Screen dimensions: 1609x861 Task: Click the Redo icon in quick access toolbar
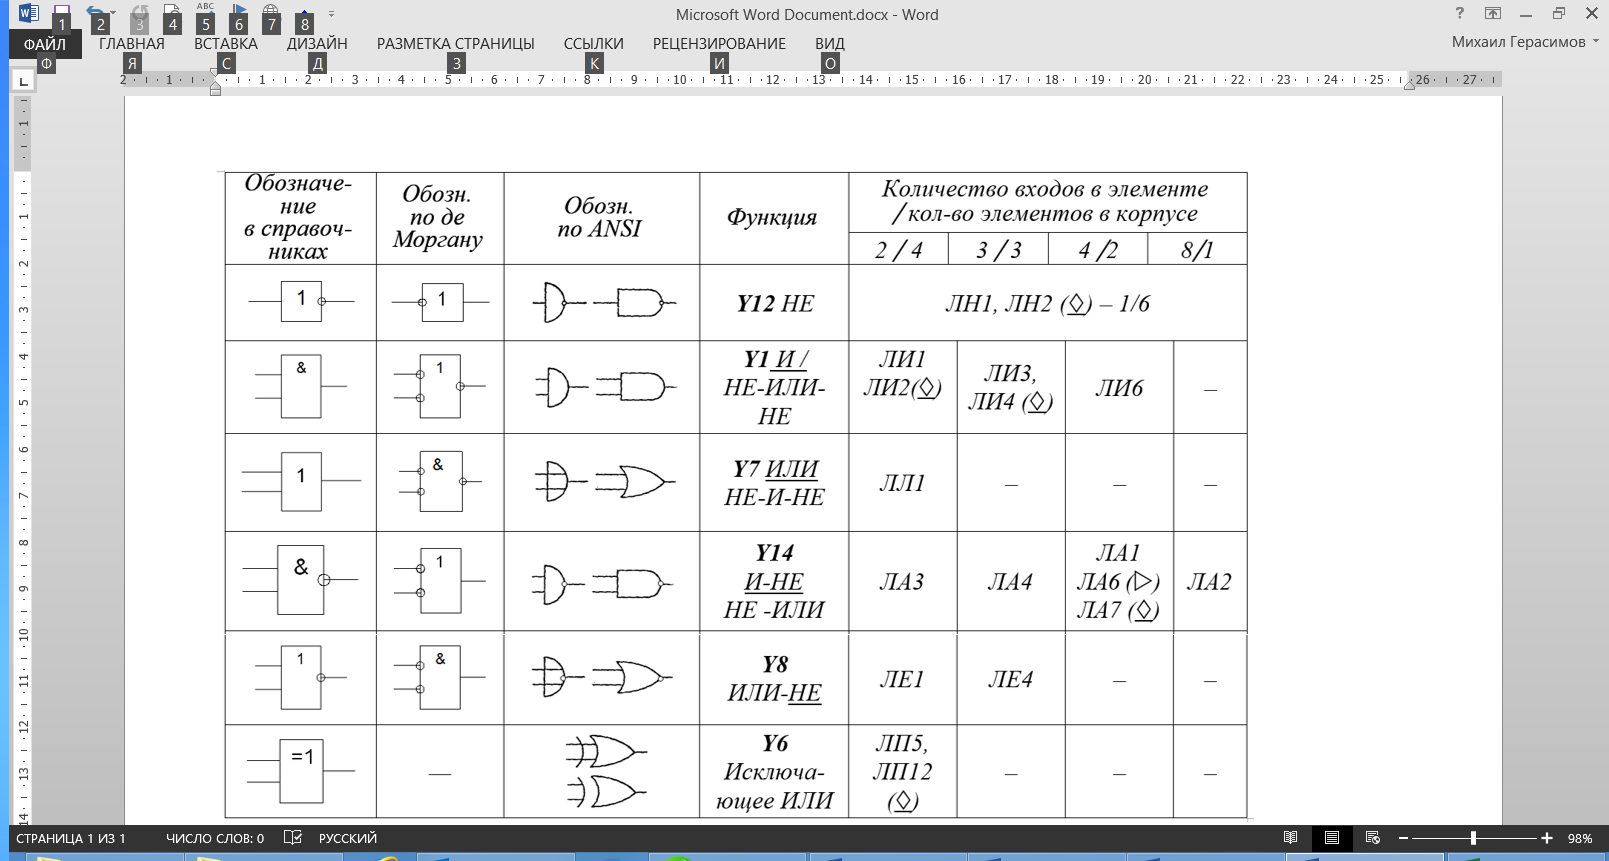[140, 13]
